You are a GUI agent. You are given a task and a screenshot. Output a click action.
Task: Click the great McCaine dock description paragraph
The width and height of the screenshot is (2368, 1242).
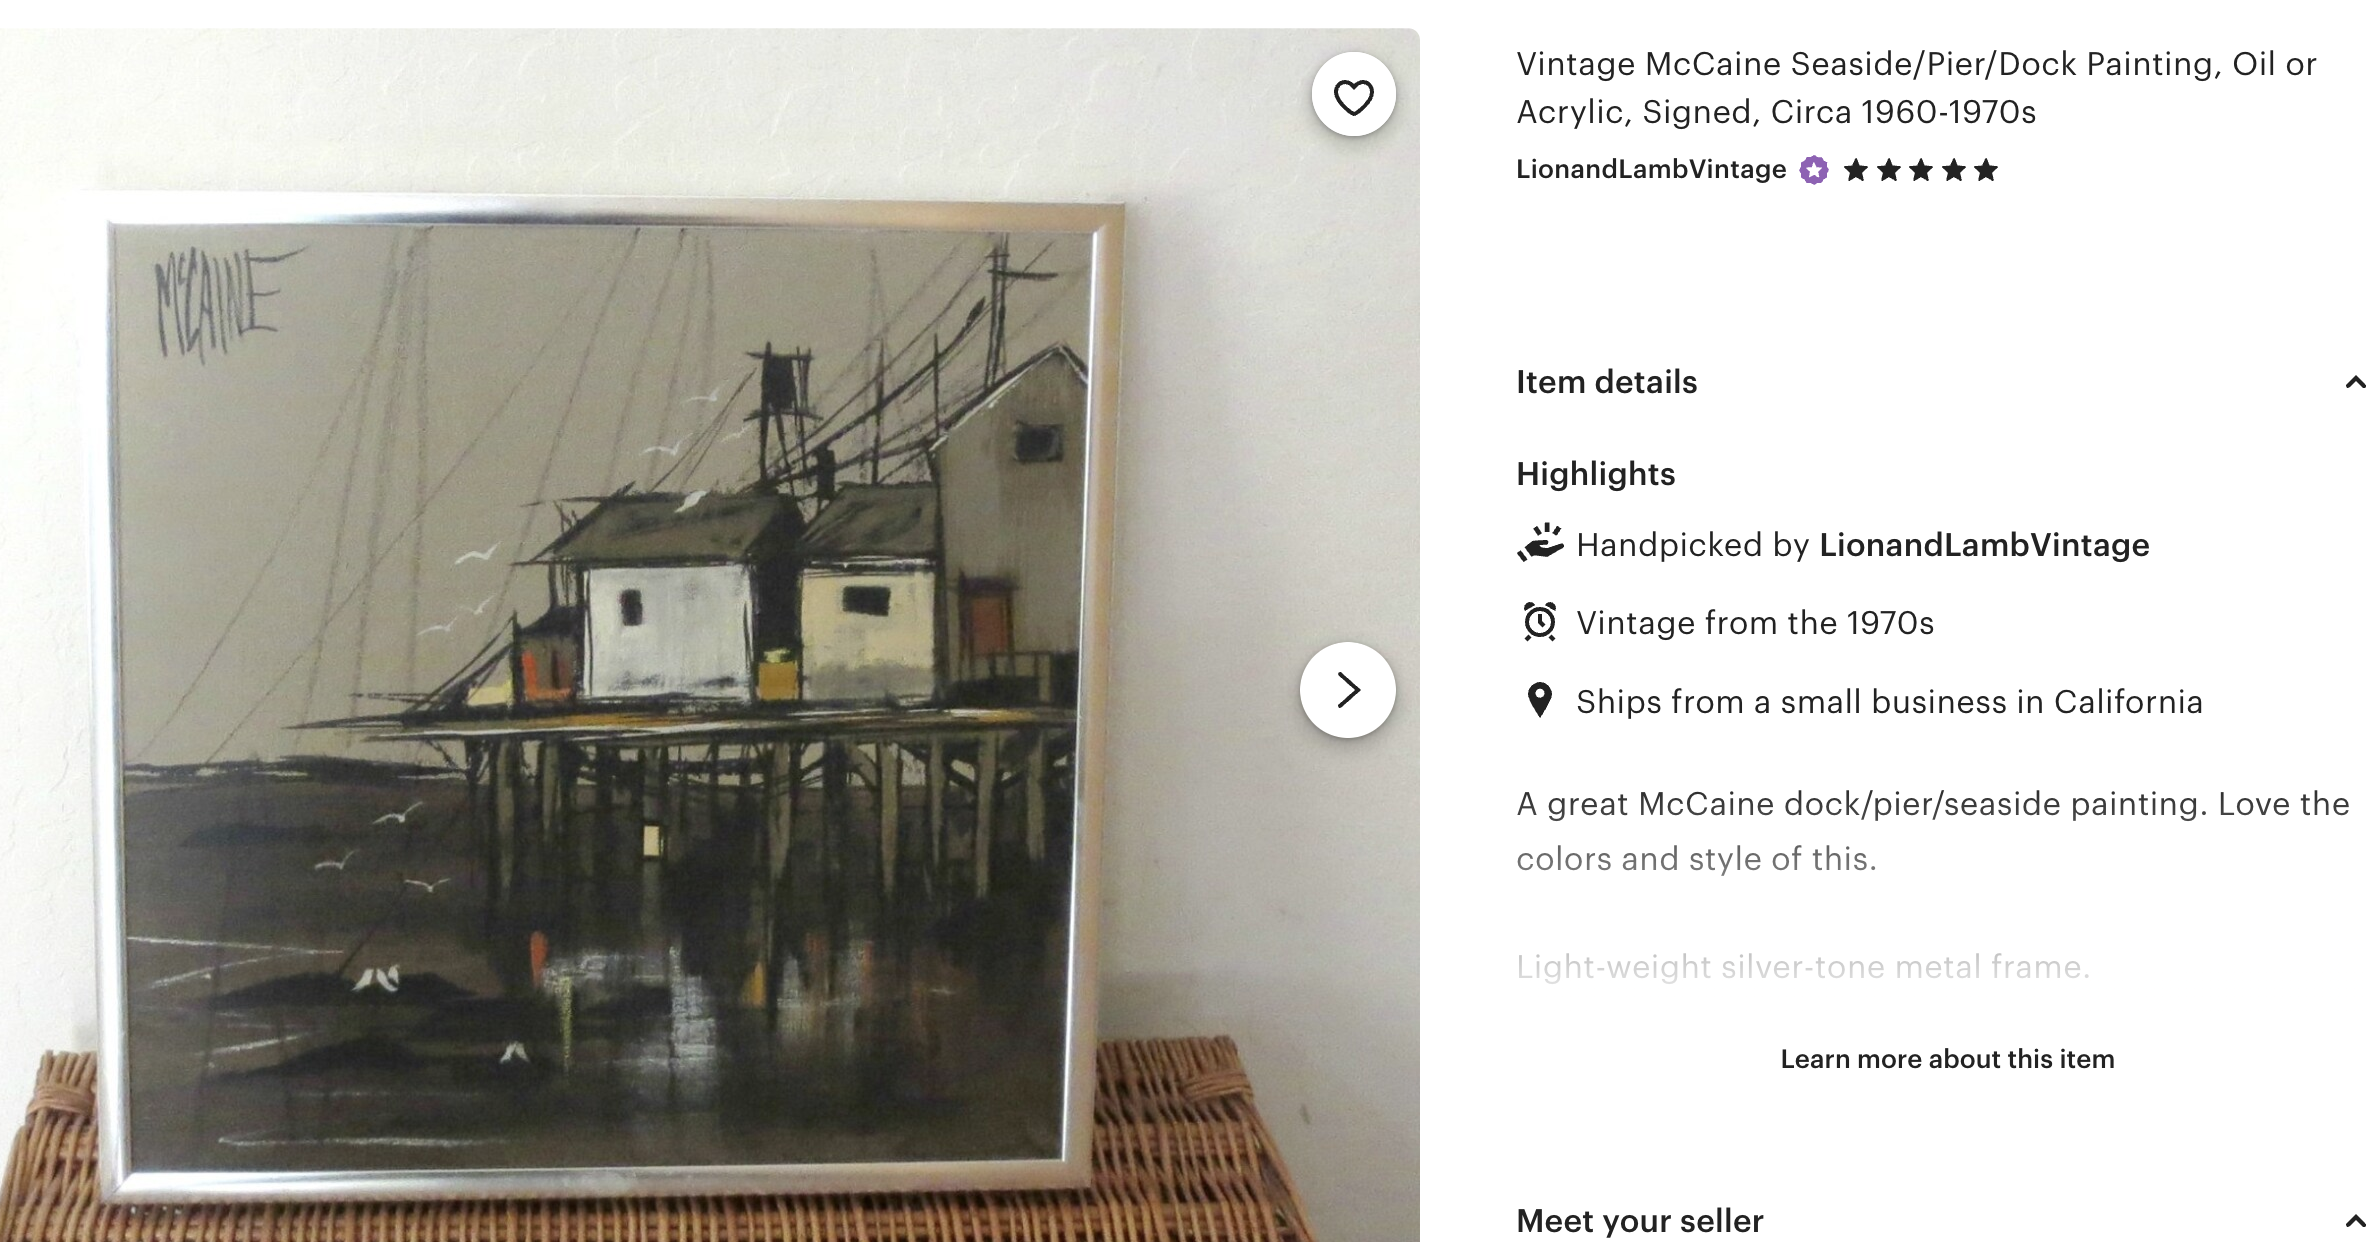(x=1932, y=831)
